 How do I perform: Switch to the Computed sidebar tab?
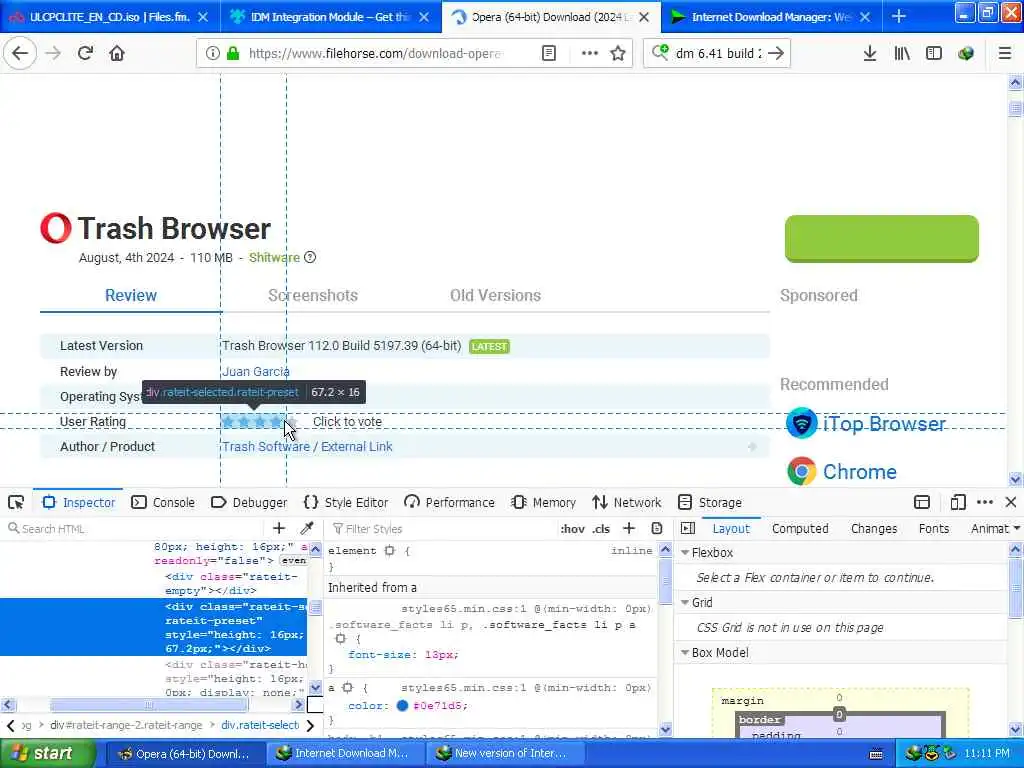[x=800, y=528]
